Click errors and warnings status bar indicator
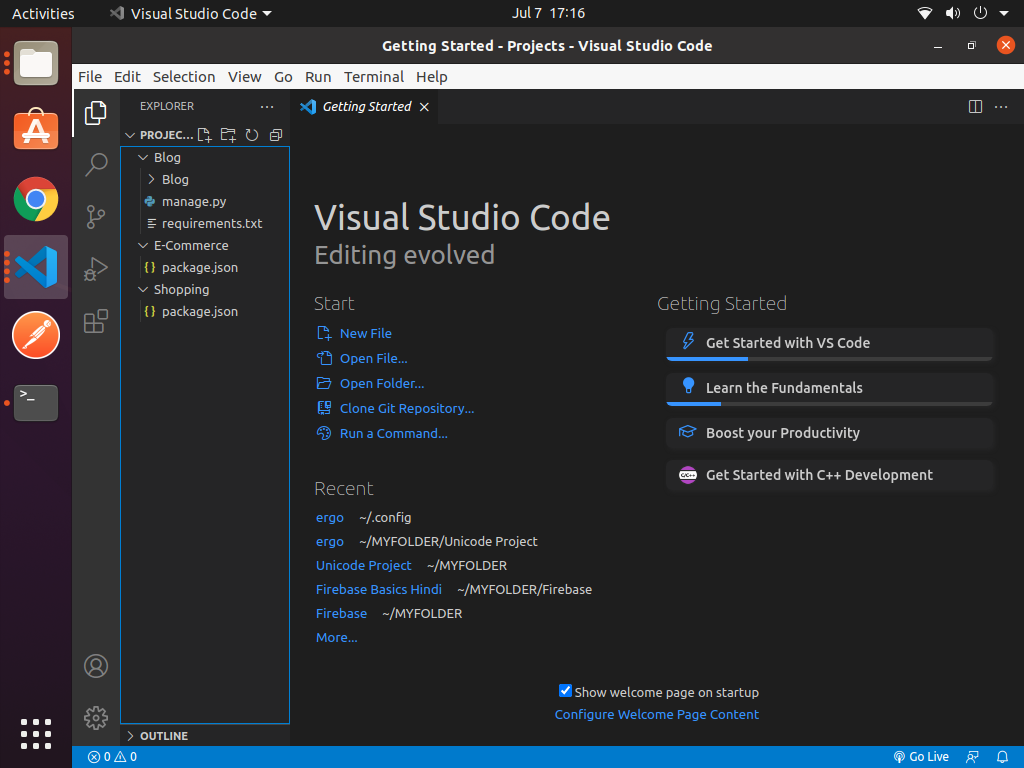The image size is (1024, 768). (x=112, y=757)
